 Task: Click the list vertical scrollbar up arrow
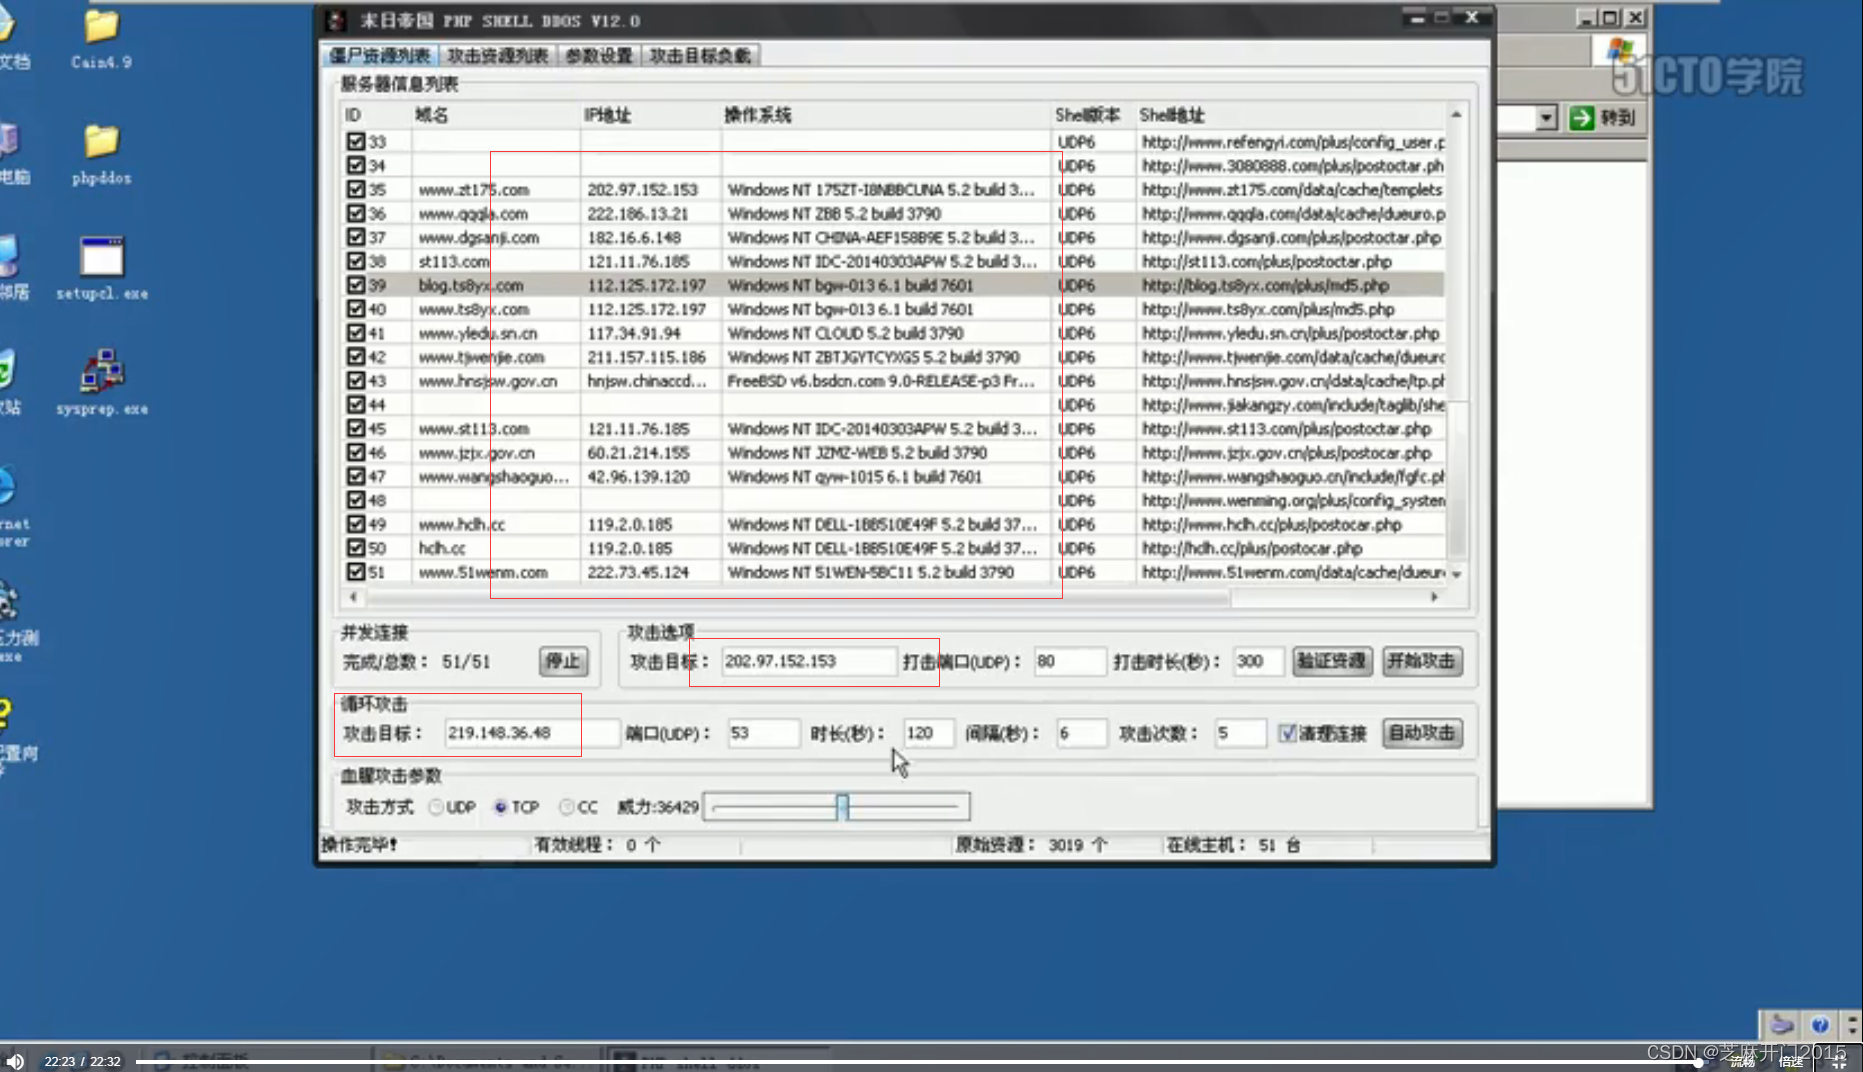(x=1457, y=115)
